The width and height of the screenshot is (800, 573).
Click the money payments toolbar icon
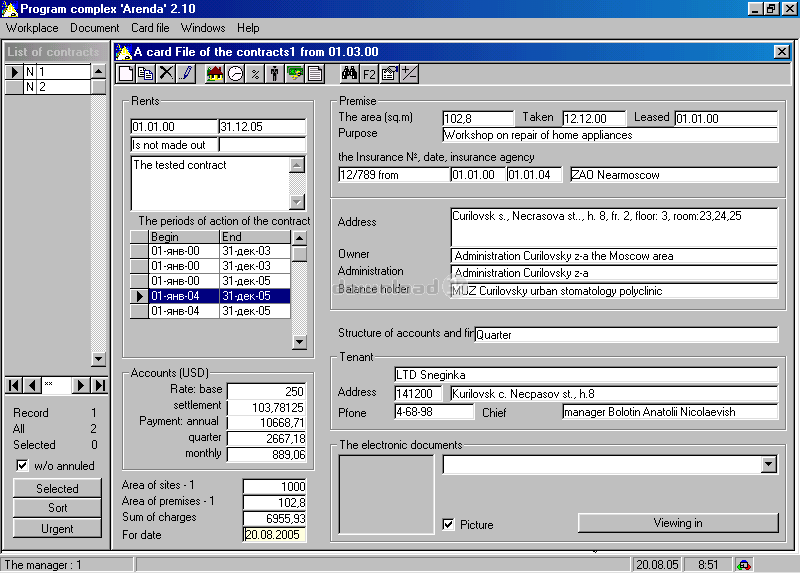click(x=294, y=74)
